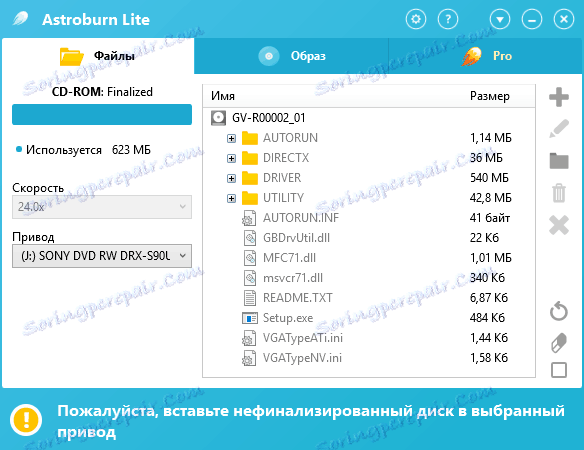
Task: Click the Setup.exe file icon
Action: pyautogui.click(x=250, y=318)
